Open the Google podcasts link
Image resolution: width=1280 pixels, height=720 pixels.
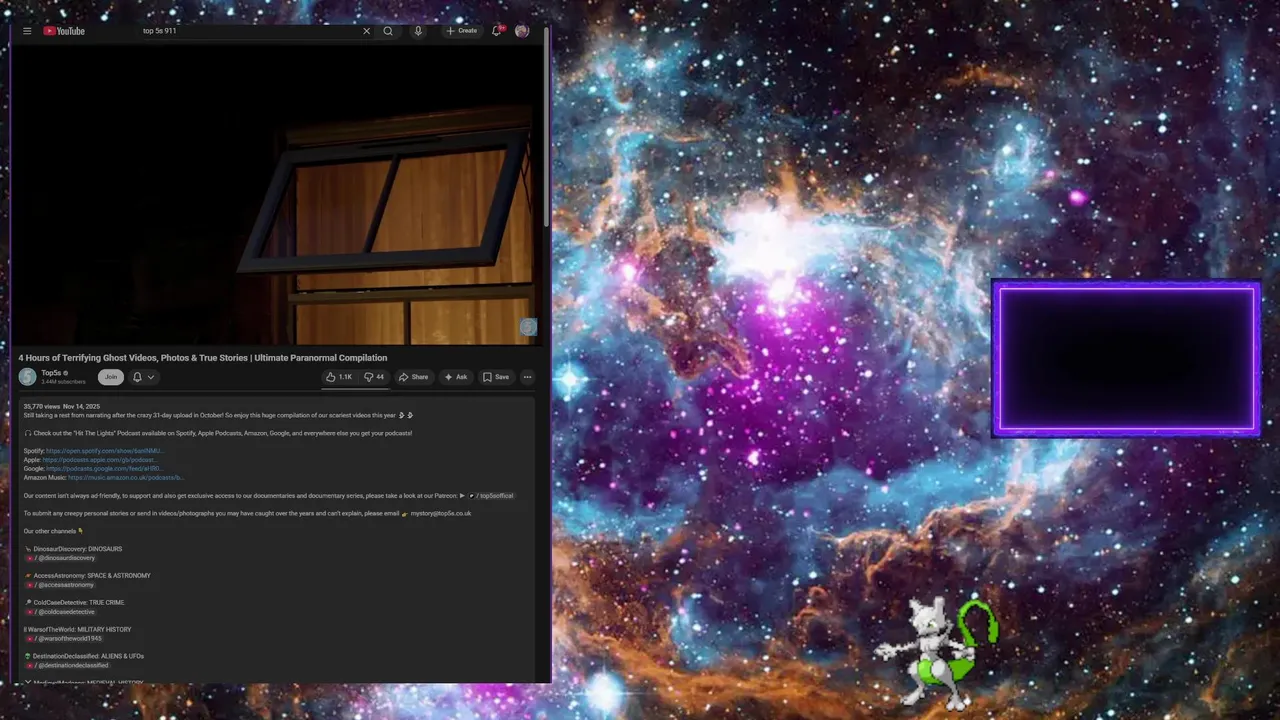pyautogui.click(x=105, y=469)
